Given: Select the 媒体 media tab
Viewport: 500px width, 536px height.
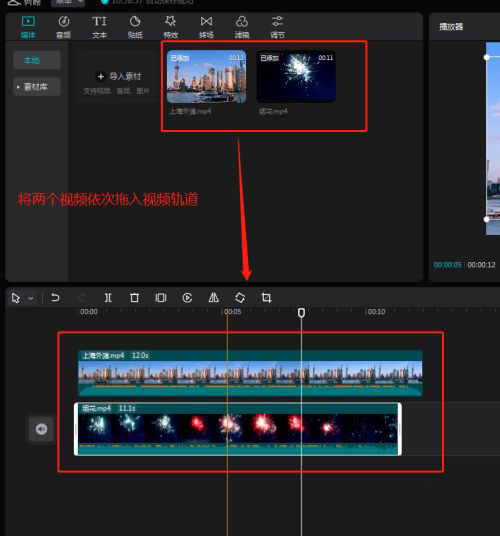Looking at the screenshot, I should [28, 27].
